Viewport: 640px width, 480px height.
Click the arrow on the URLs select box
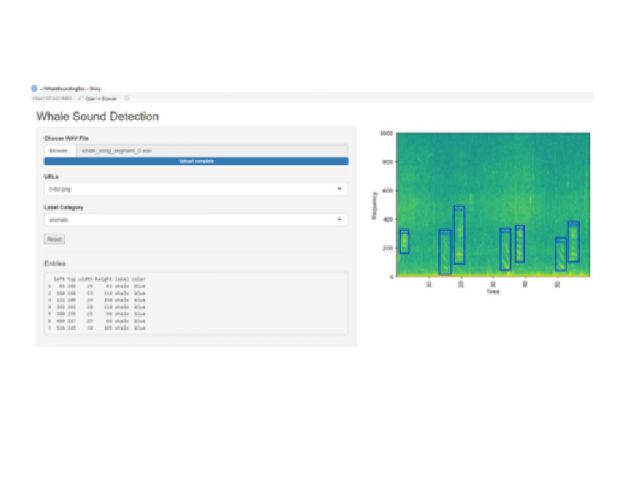[x=340, y=188]
